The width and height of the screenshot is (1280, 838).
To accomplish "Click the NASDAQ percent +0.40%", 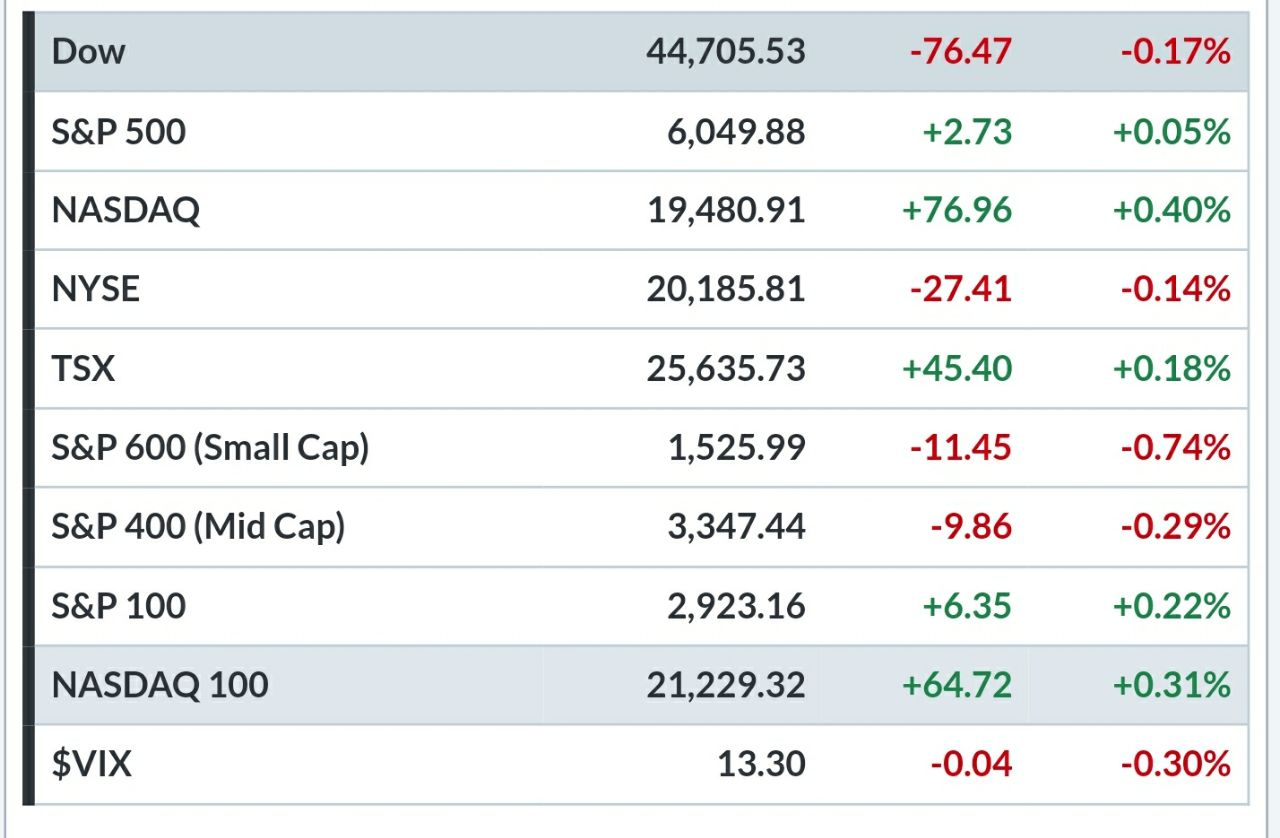I will click(x=1172, y=210).
